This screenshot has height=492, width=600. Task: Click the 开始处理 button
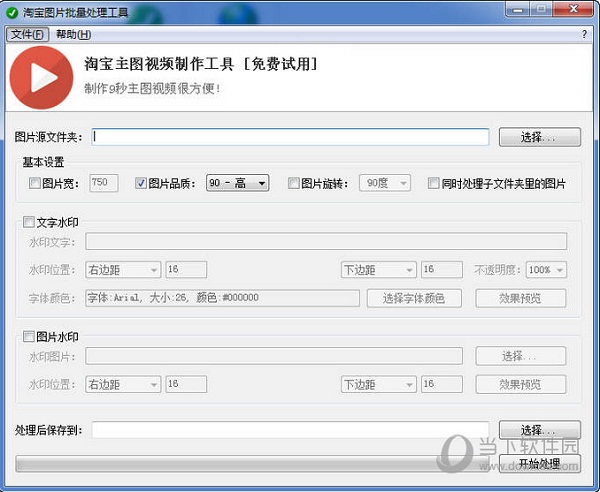(x=540, y=464)
